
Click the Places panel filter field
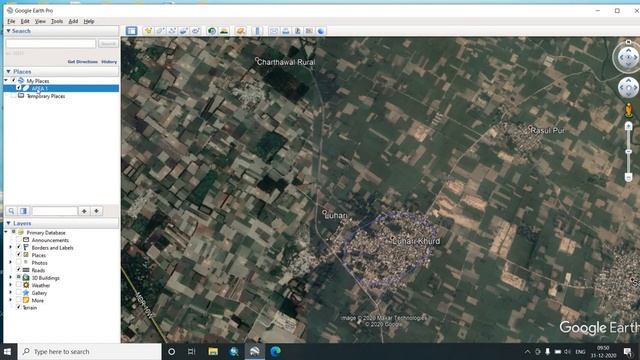[x=55, y=211]
